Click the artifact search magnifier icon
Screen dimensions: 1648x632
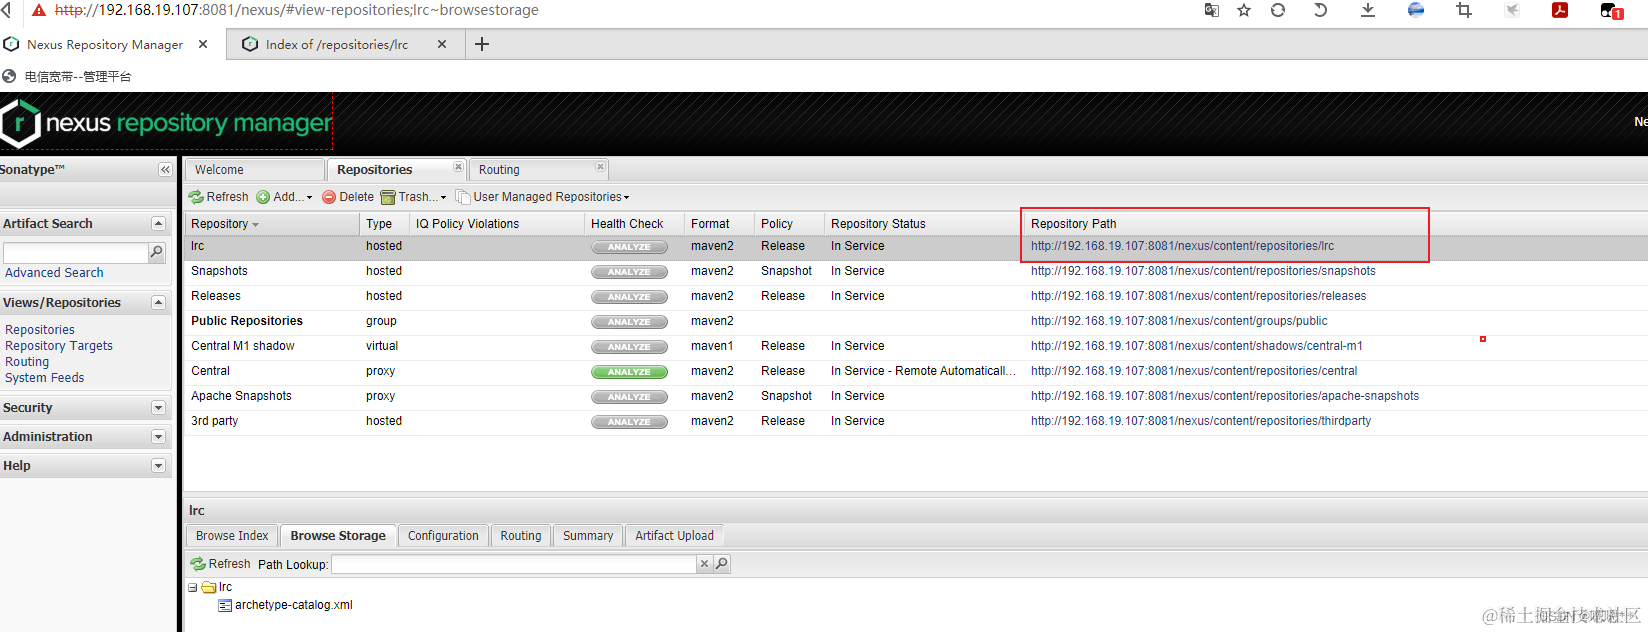tap(156, 253)
